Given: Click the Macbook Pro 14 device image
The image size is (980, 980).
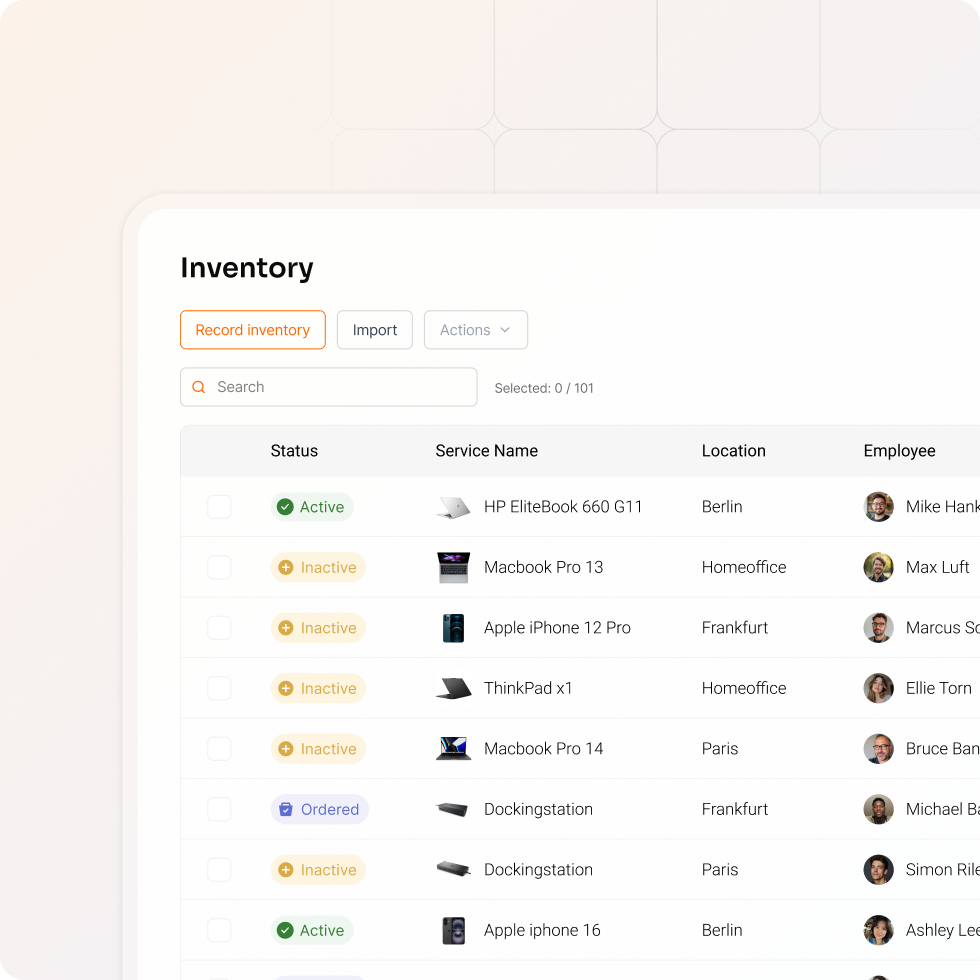Looking at the screenshot, I should pyautogui.click(x=453, y=749).
